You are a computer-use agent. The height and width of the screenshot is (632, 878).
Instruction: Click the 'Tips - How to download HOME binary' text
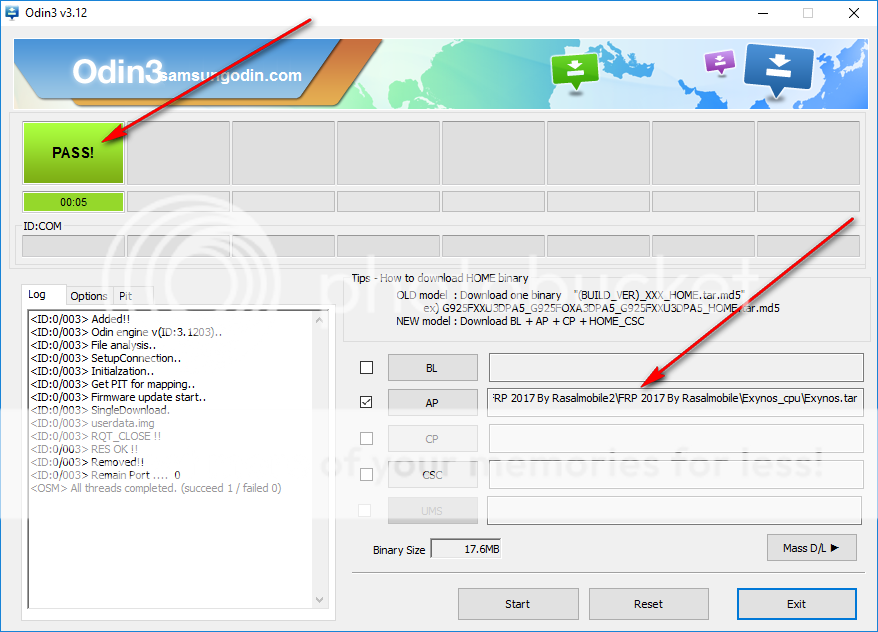(x=440, y=278)
